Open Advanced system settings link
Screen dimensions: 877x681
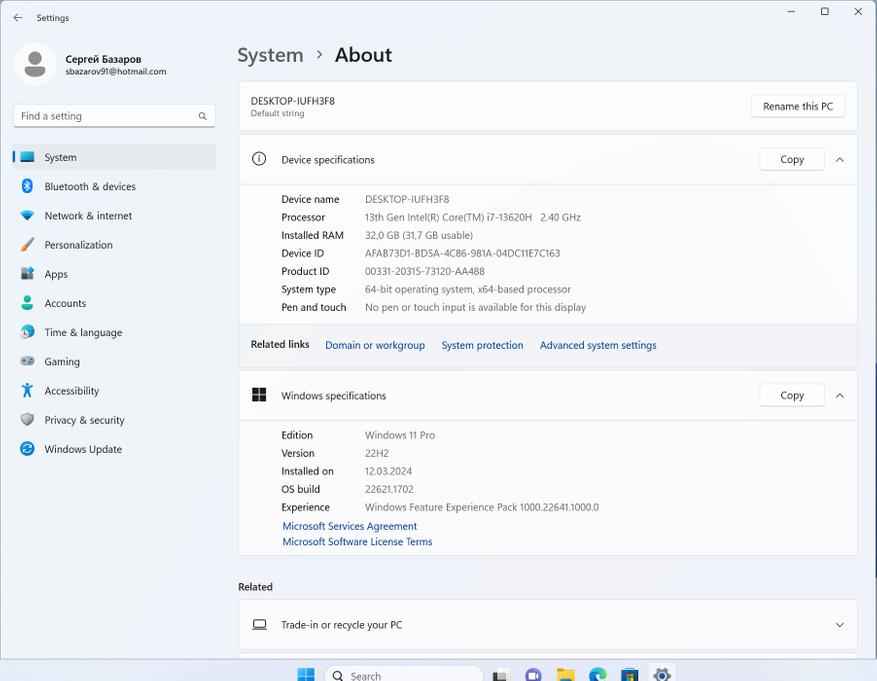click(x=598, y=345)
